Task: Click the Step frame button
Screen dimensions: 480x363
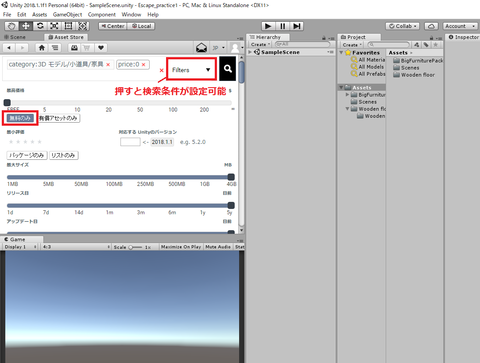Action: (x=296, y=26)
